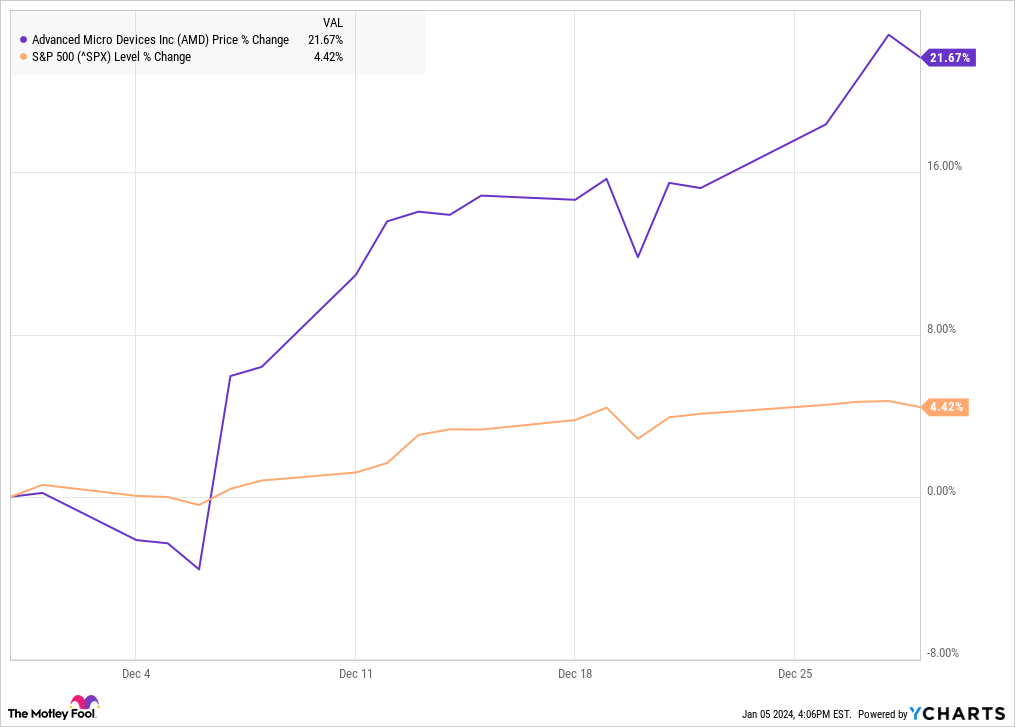Click the Dec 4 date axis label
1015x727 pixels.
pyautogui.click(x=136, y=674)
